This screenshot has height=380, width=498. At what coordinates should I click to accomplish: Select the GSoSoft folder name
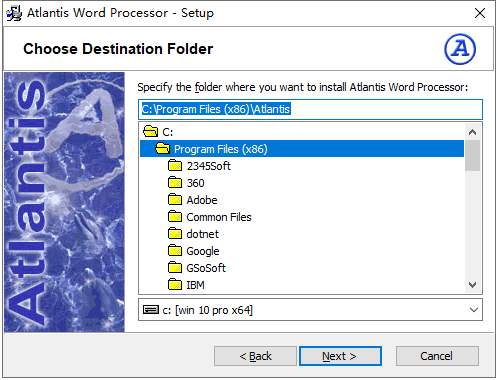206,268
